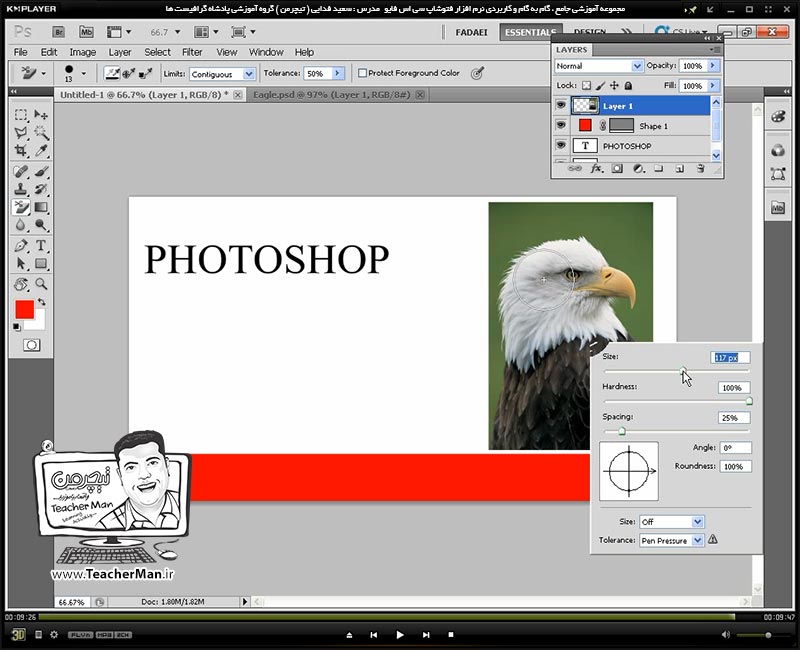Toggle lock all padlock icon
Viewport: 800px width, 650px height.
coord(629,86)
